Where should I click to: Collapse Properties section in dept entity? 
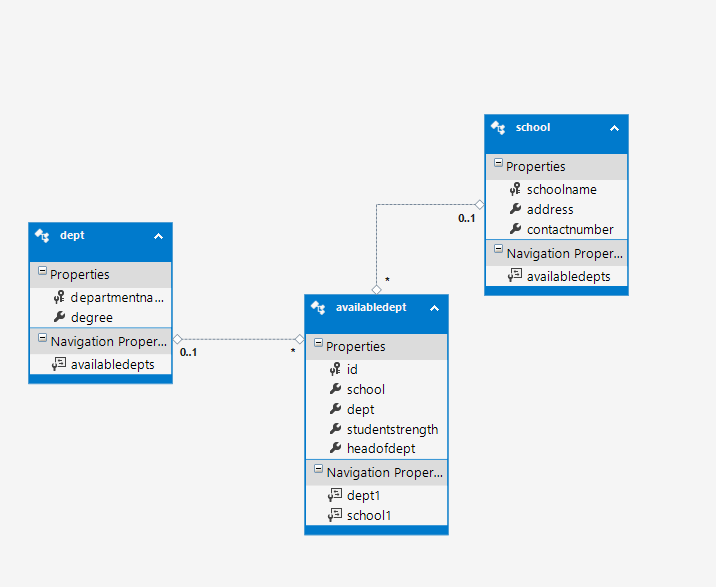[x=42, y=271]
